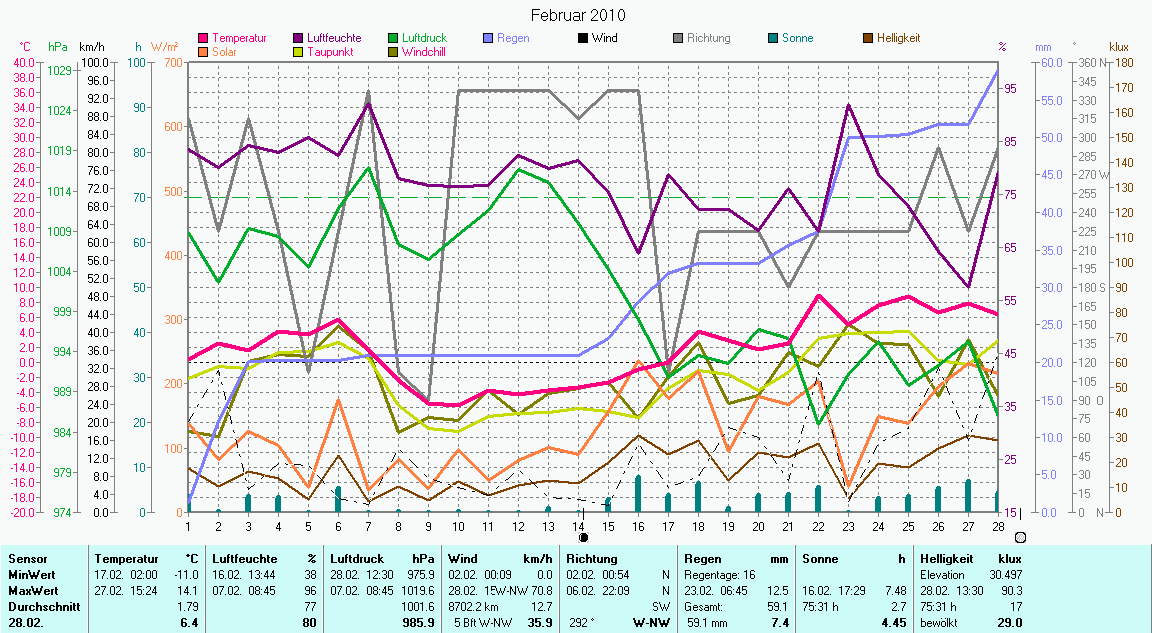This screenshot has height=633, width=1152.
Task: Click the pink Temperatur legend swatch
Action: (204, 39)
